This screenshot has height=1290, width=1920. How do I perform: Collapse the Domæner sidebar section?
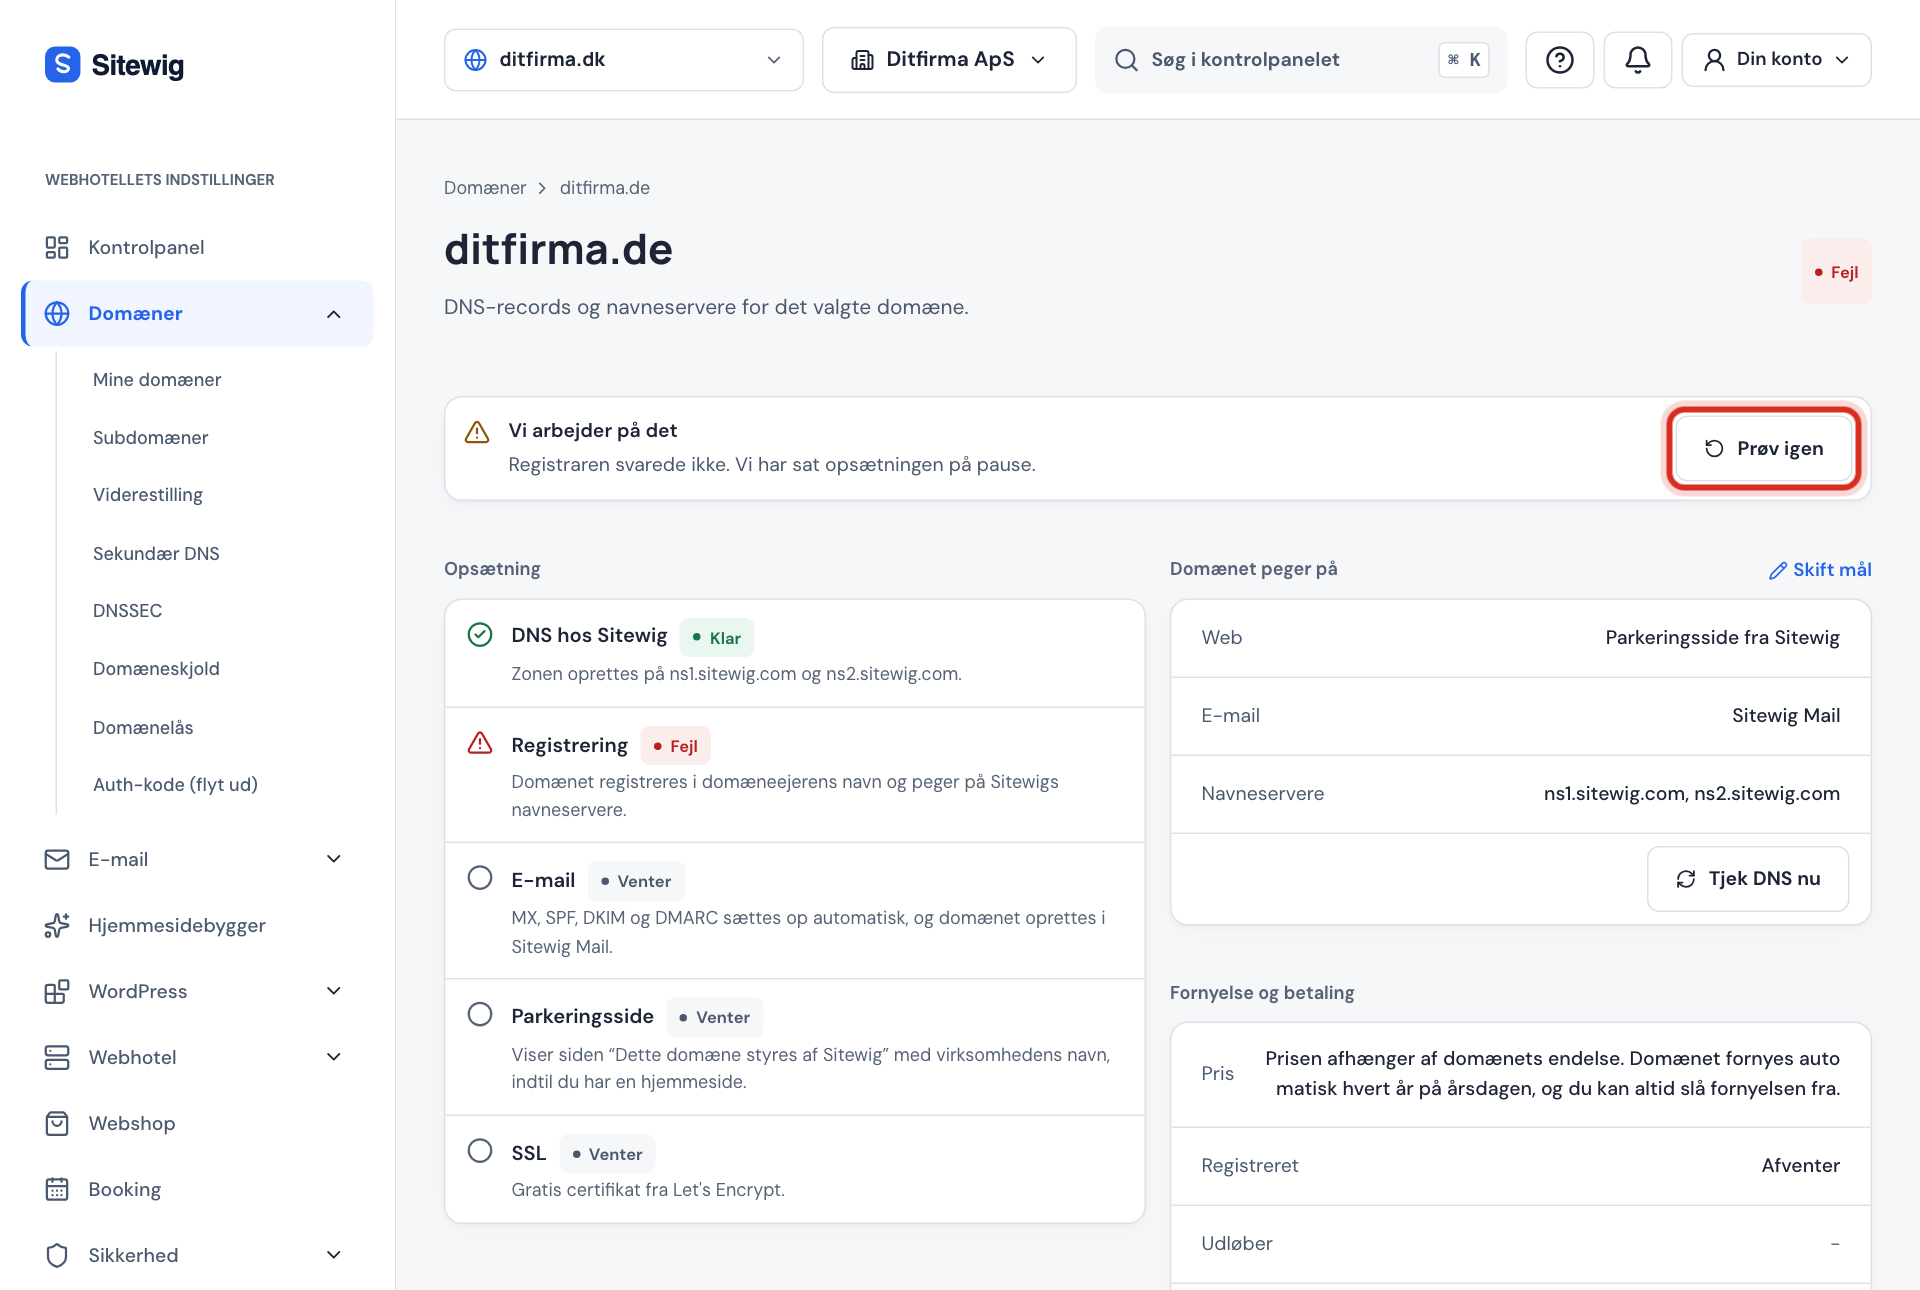[x=334, y=314]
